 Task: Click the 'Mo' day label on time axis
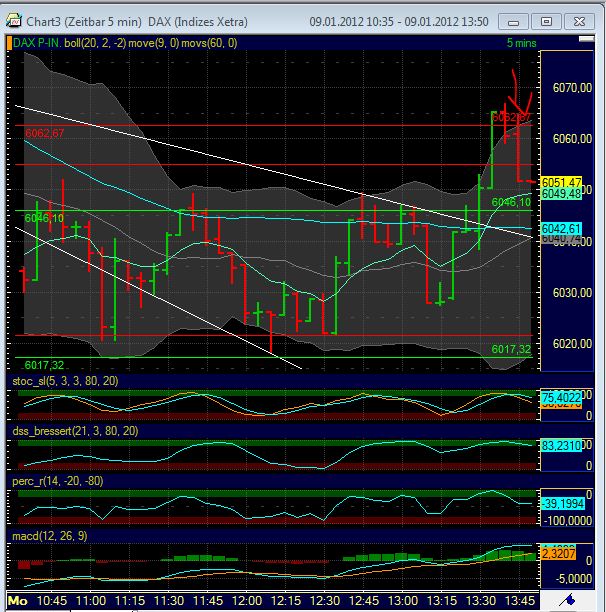click(x=18, y=601)
